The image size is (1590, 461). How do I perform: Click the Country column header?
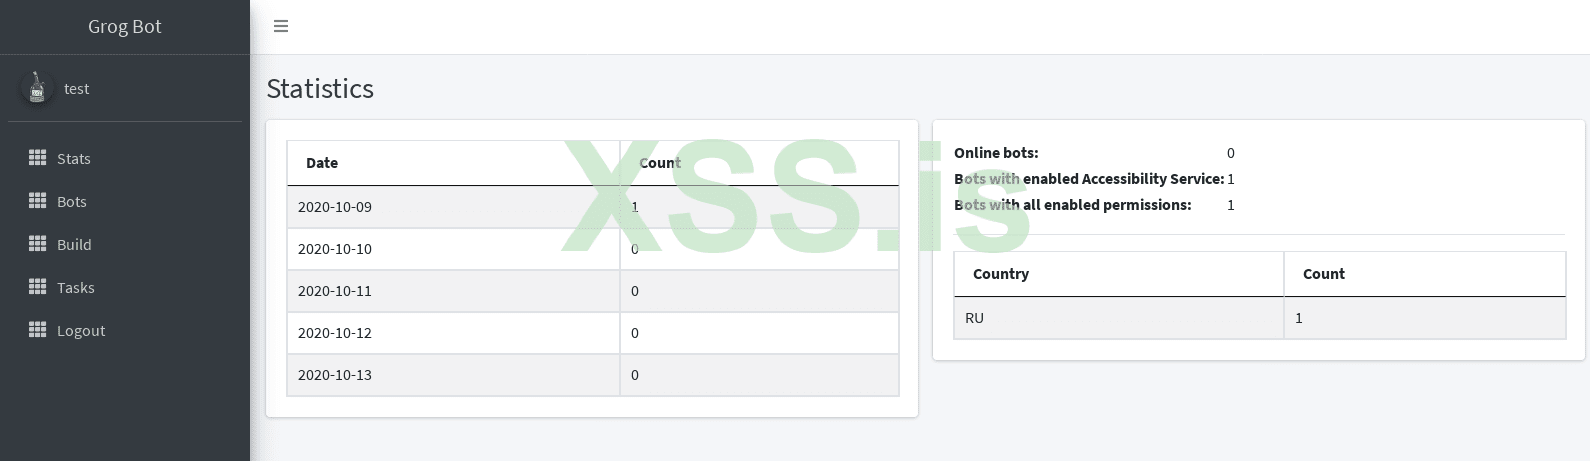(x=1001, y=274)
